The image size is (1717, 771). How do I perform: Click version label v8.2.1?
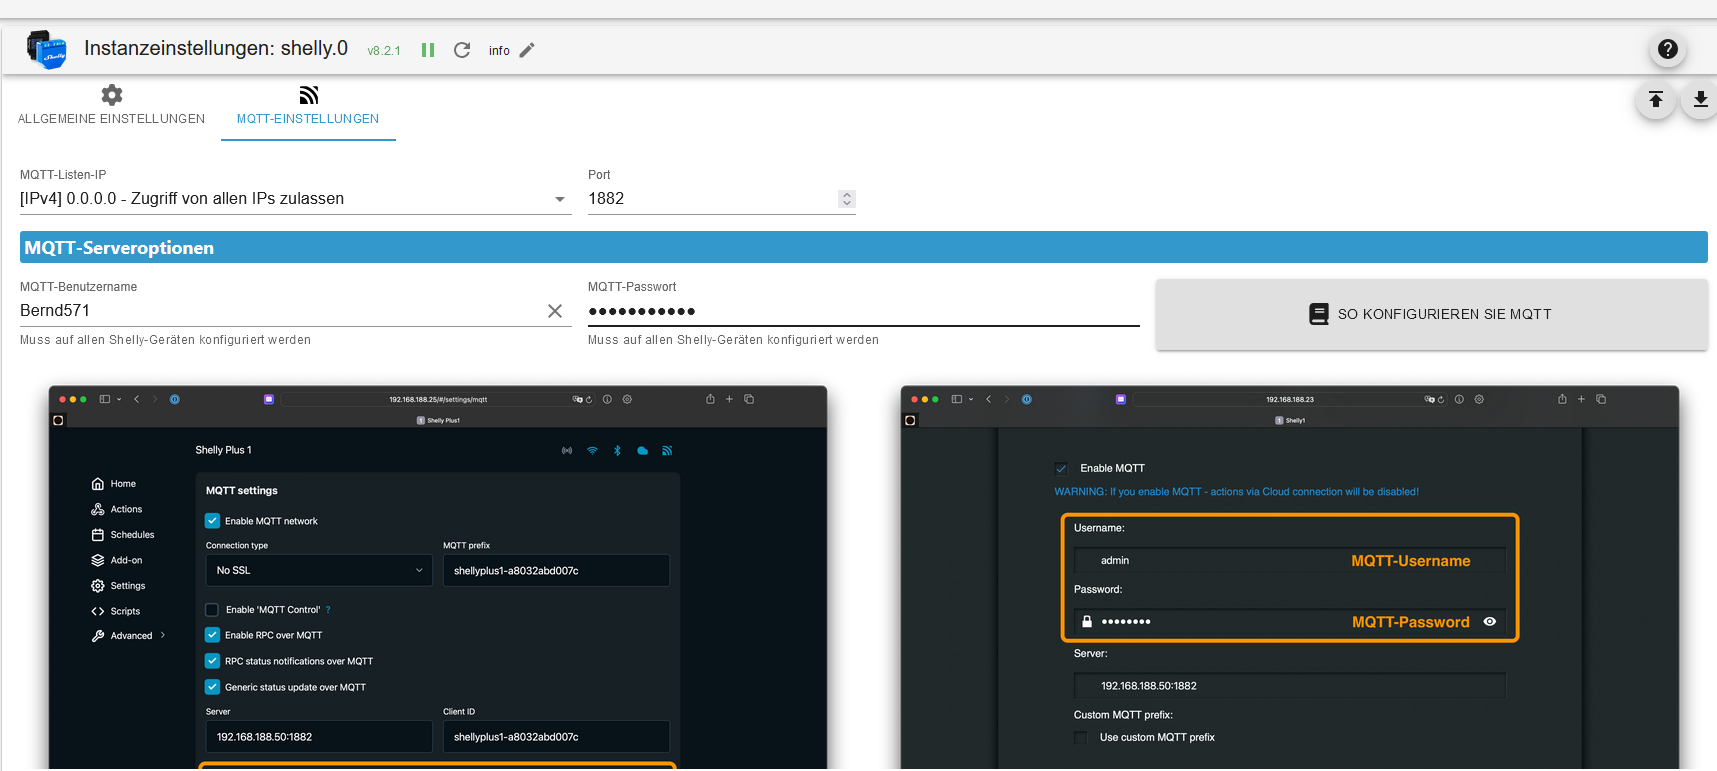[x=384, y=51]
